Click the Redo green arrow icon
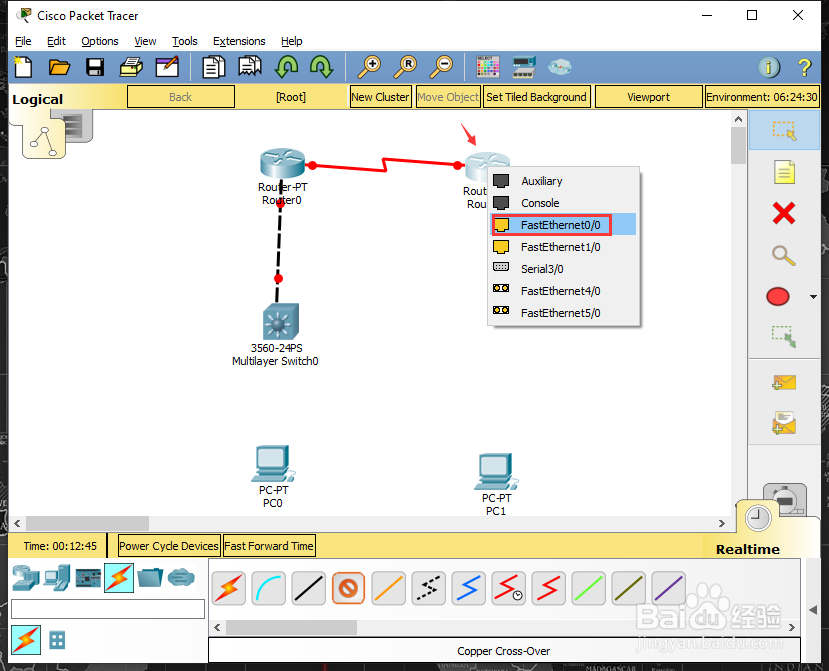The width and height of the screenshot is (829, 671). [321, 67]
